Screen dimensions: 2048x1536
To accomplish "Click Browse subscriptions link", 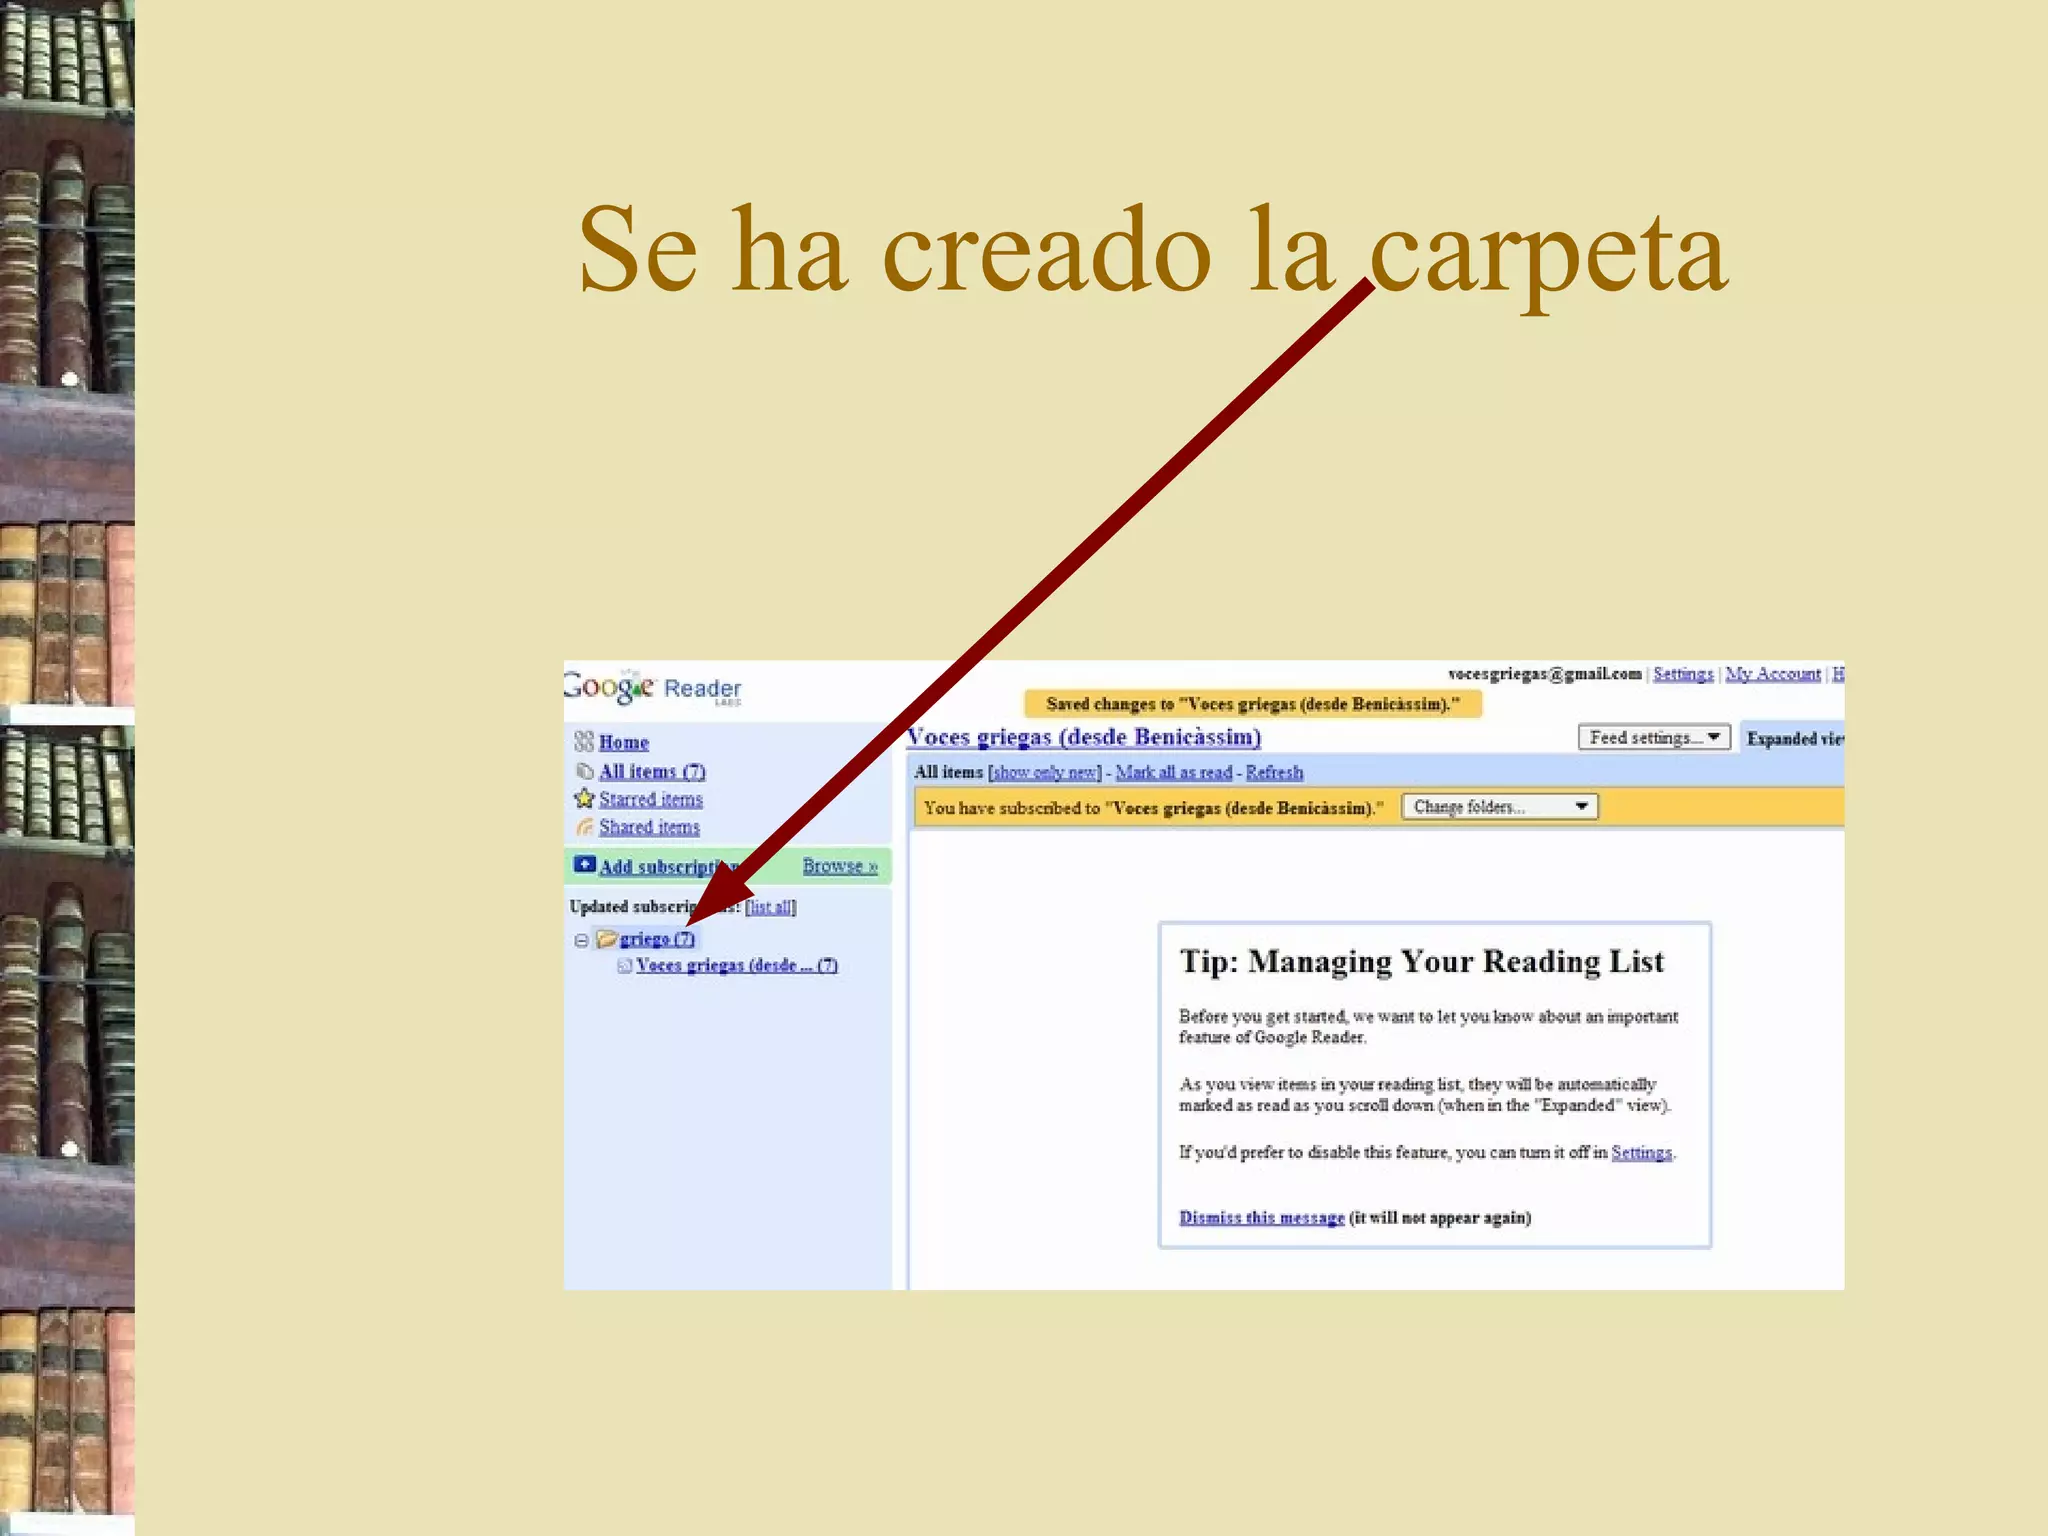I will [839, 866].
